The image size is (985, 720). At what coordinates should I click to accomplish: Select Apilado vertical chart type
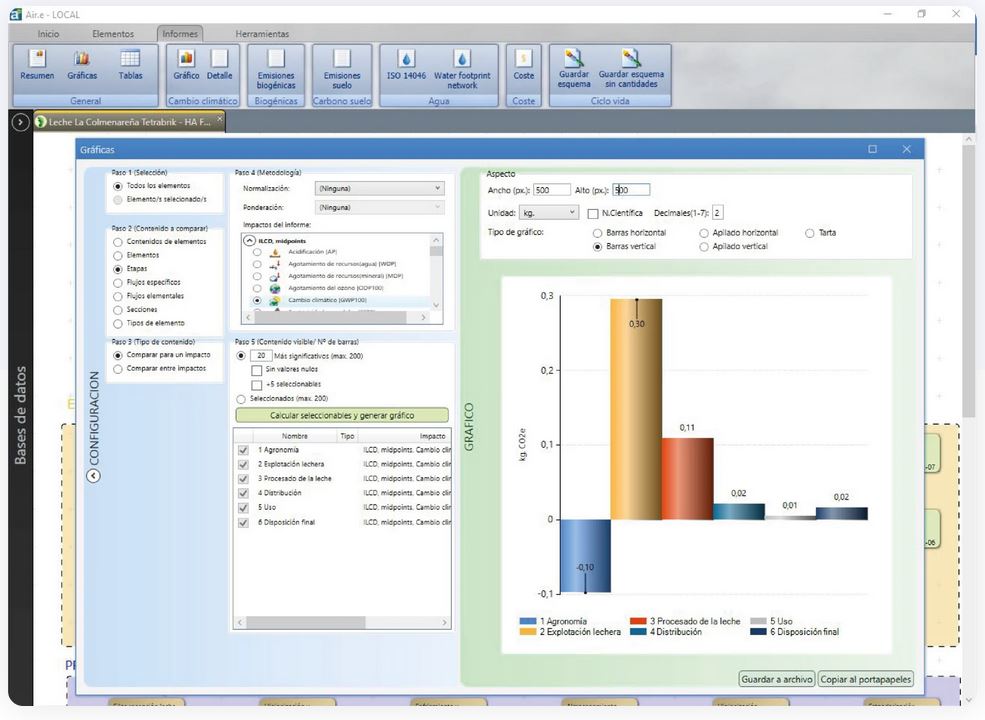click(x=704, y=247)
